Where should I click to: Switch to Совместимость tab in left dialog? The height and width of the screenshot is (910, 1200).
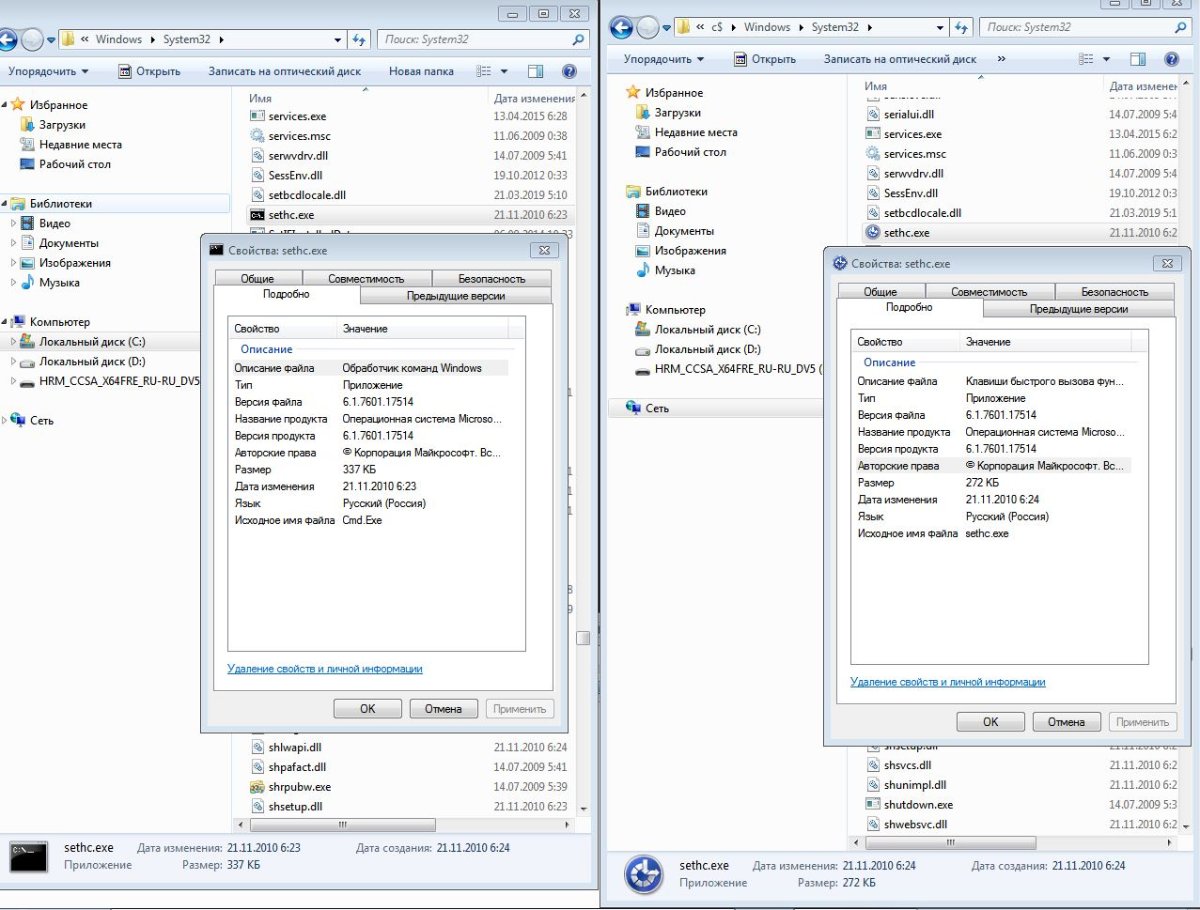[366, 279]
